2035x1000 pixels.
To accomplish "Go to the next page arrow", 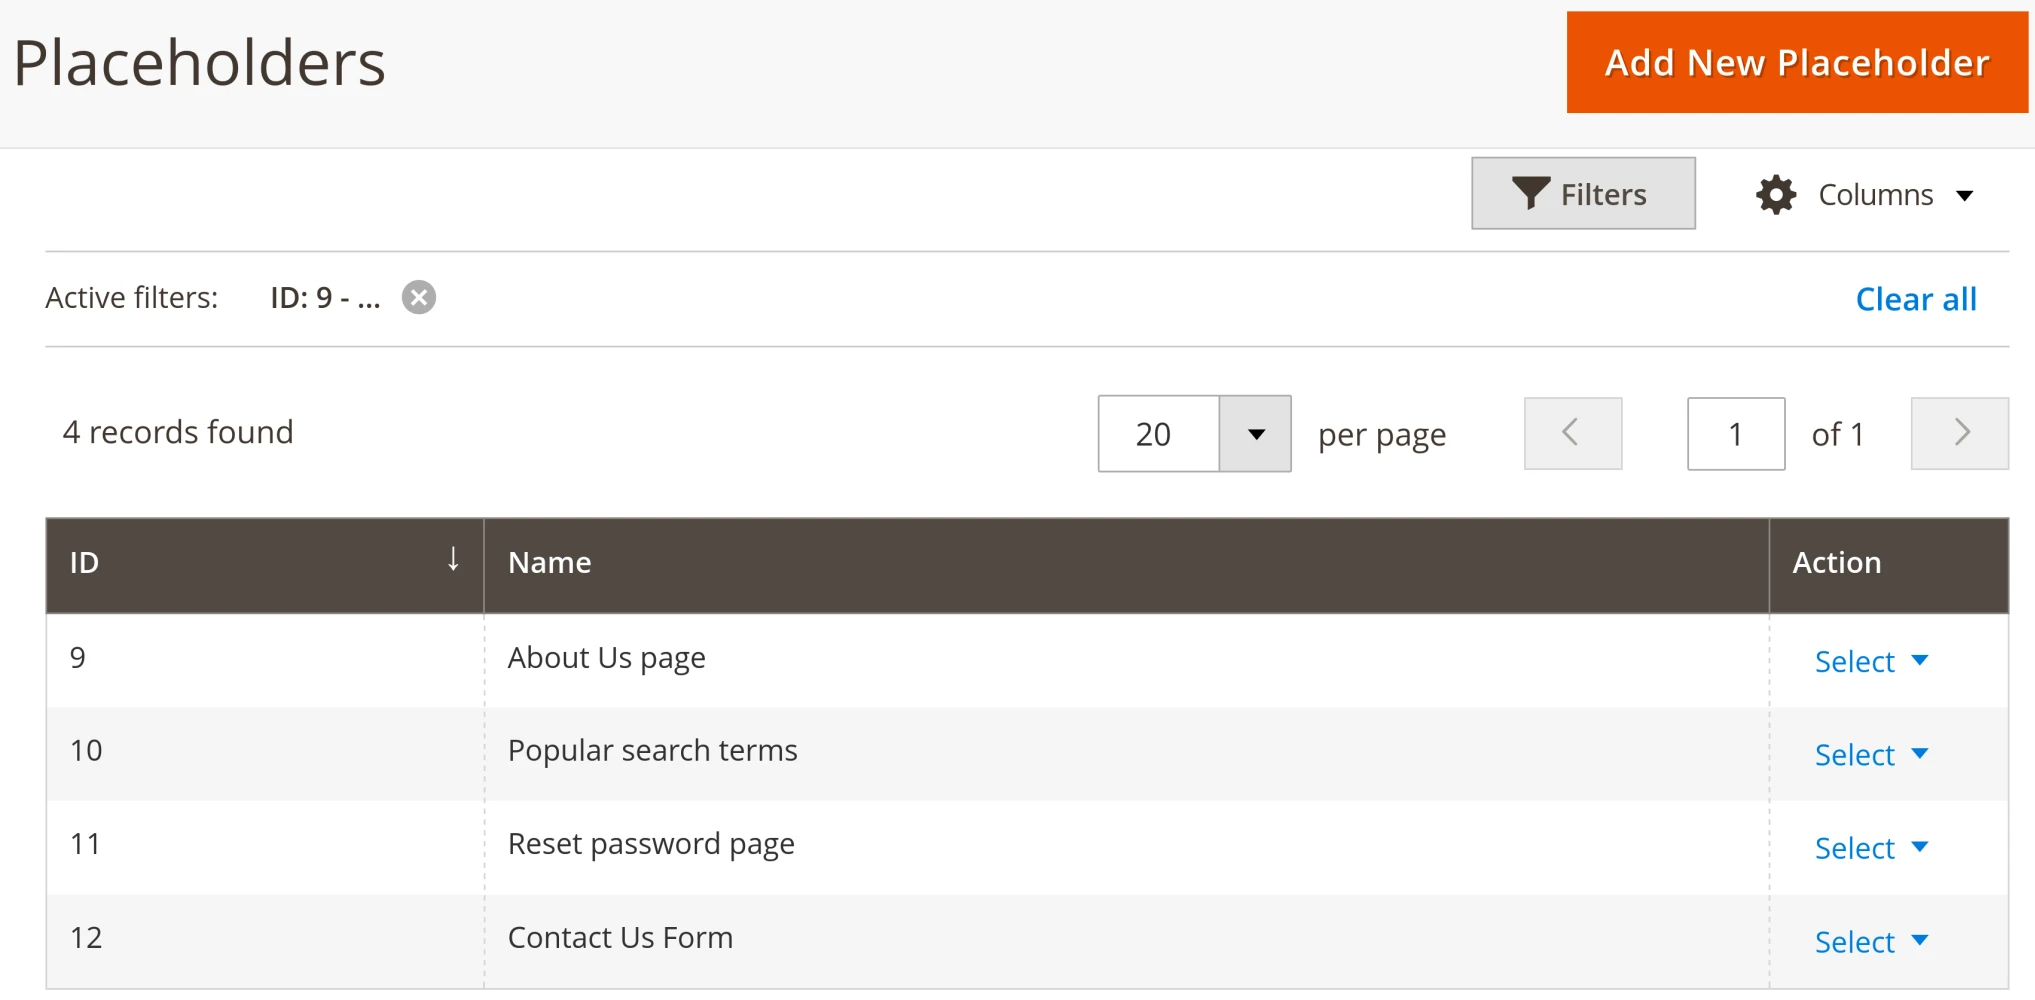I will click(x=1959, y=433).
